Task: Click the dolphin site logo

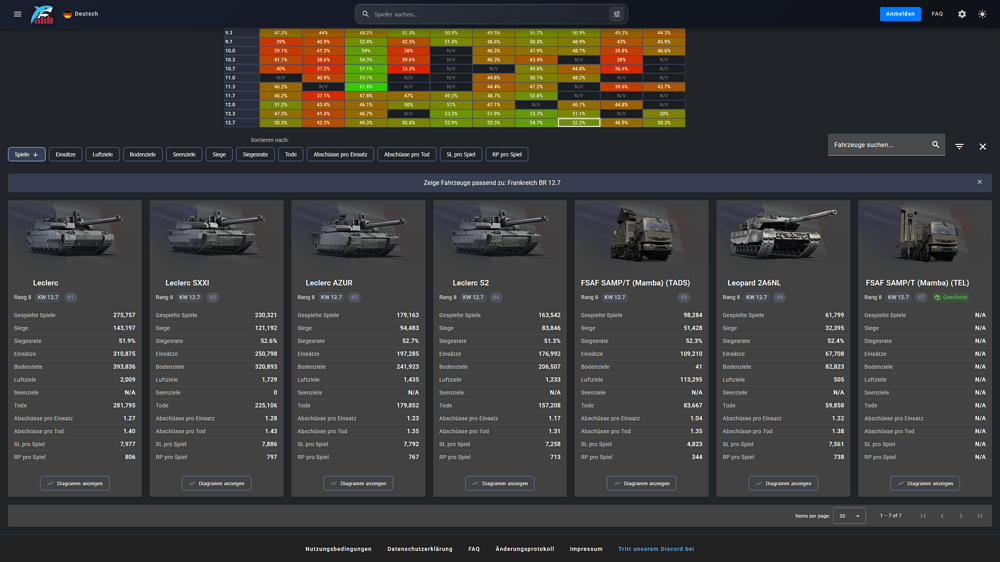Action: point(42,14)
